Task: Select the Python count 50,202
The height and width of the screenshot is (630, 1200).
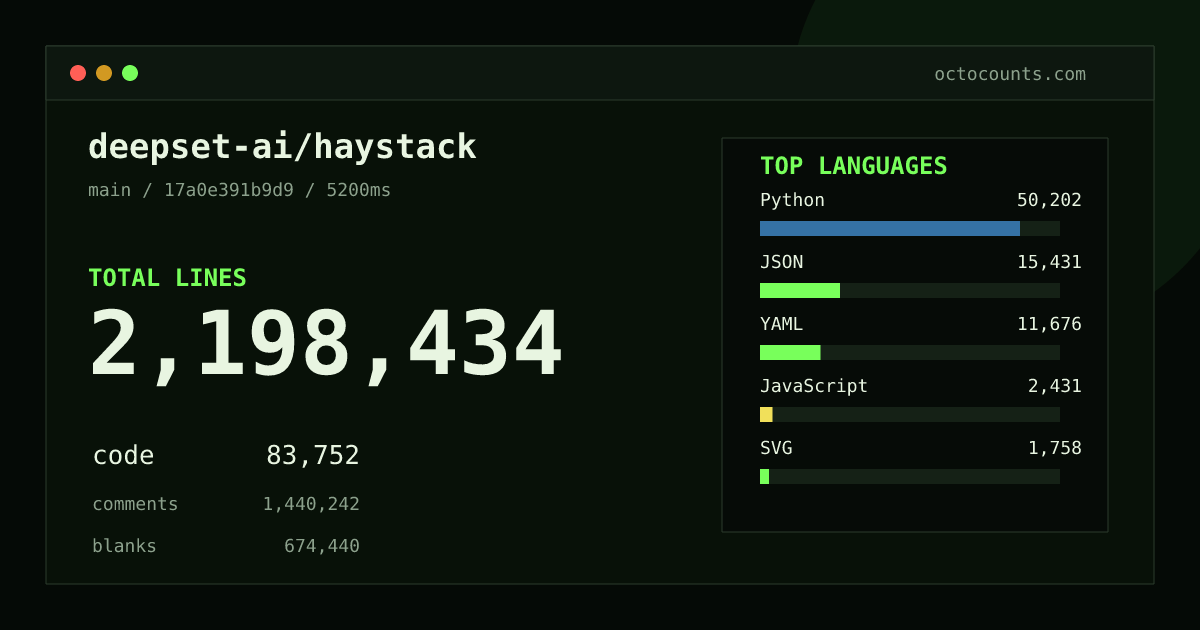Action: (x=1049, y=200)
